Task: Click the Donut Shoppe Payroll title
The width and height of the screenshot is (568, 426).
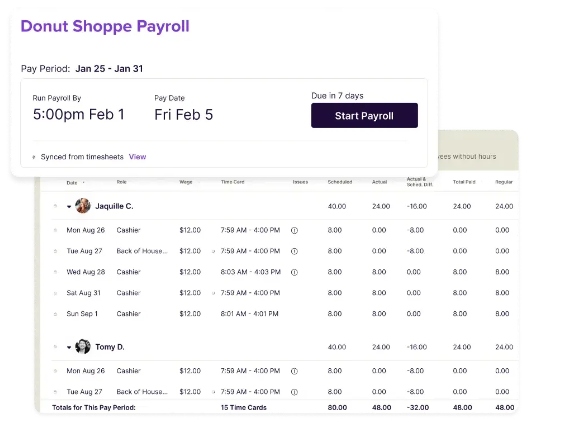Action: coord(105,26)
